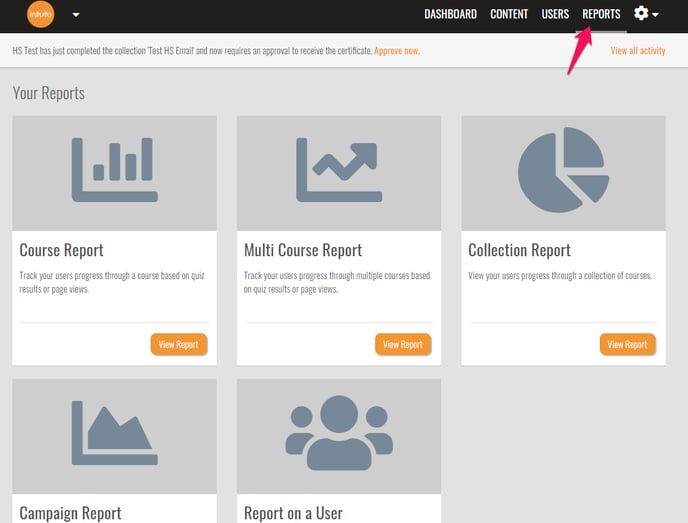Go to the Users menu item
Viewport: 688px width, 523px height.
coord(555,14)
